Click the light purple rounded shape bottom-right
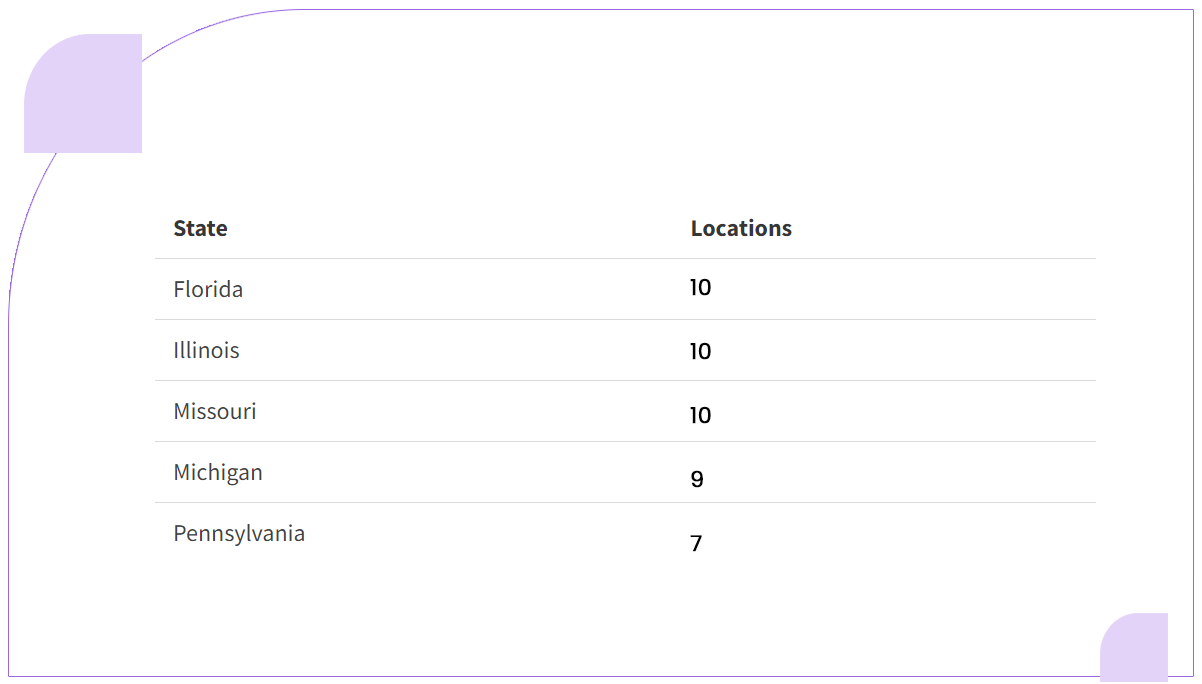The height and width of the screenshot is (684, 1202). (x=1134, y=648)
